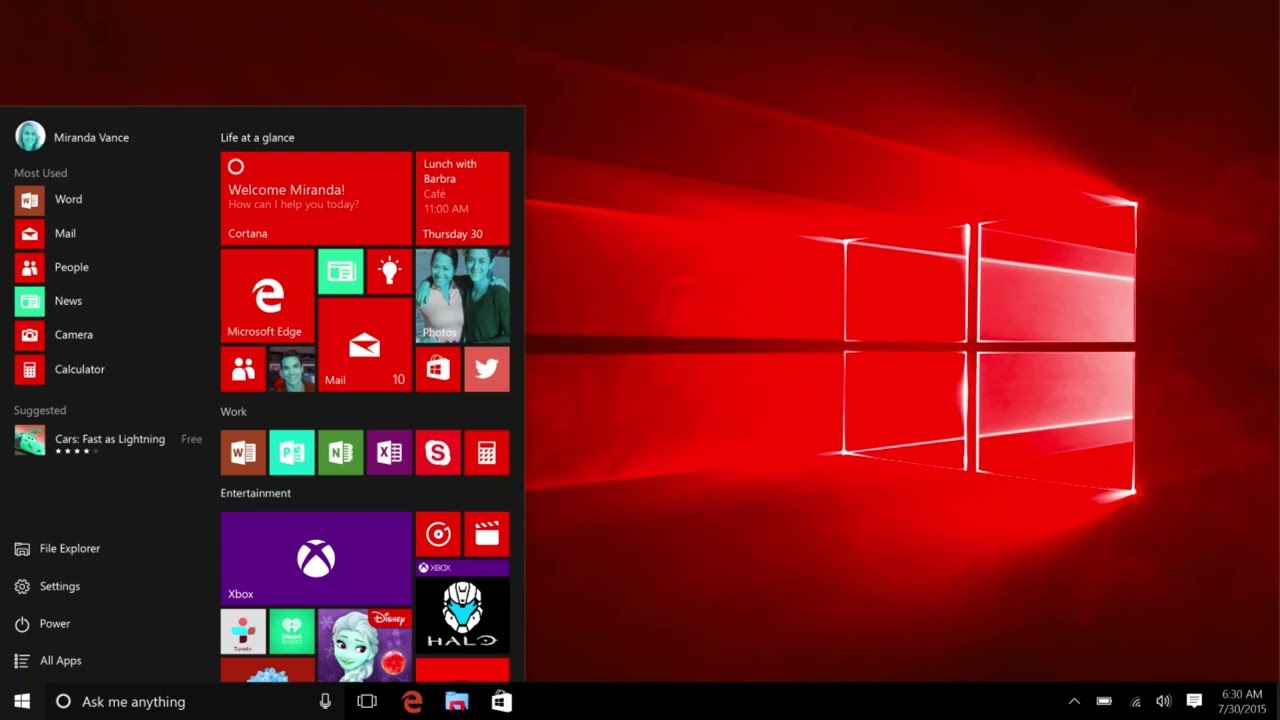Open Mail from Most Used list
The width and height of the screenshot is (1280, 720).
click(x=108, y=233)
